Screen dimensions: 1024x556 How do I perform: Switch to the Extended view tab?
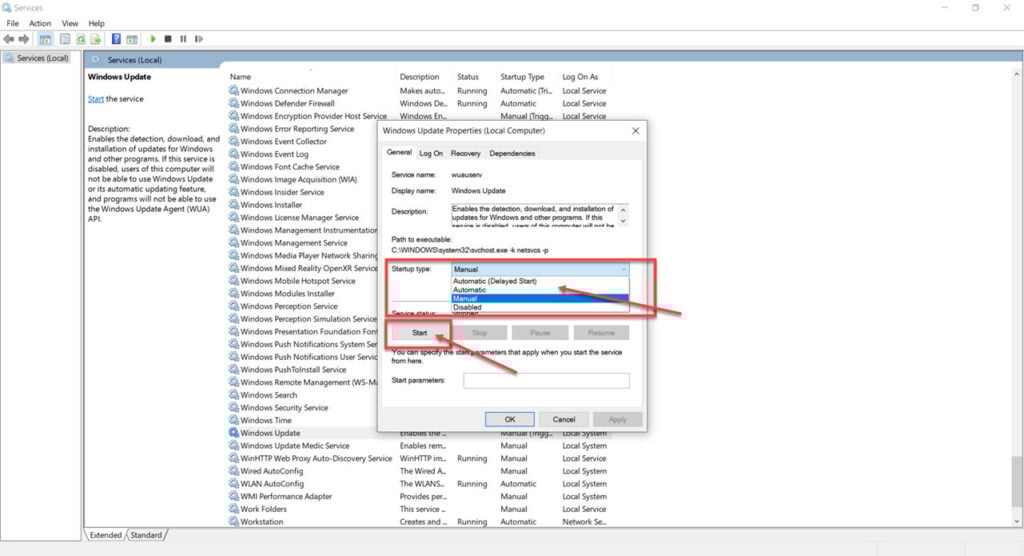106,535
